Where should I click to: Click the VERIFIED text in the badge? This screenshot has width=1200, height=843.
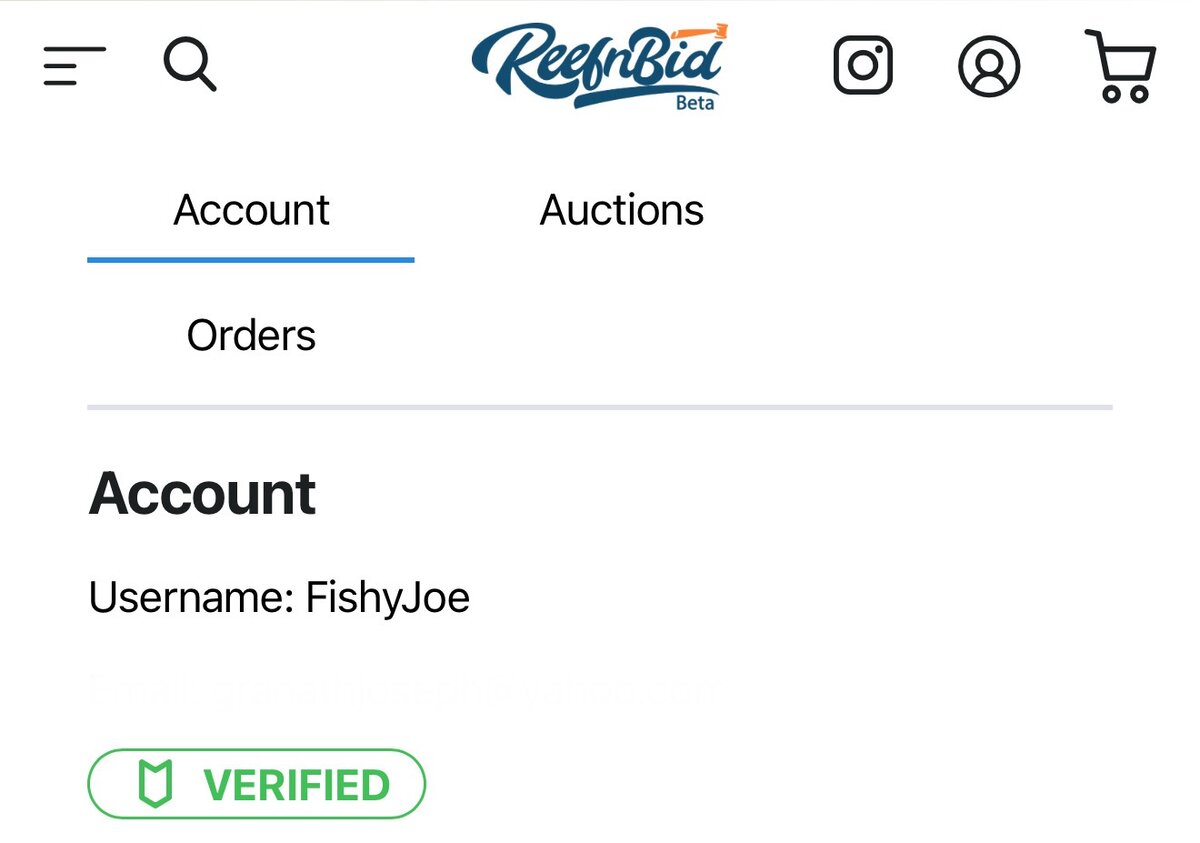[297, 785]
